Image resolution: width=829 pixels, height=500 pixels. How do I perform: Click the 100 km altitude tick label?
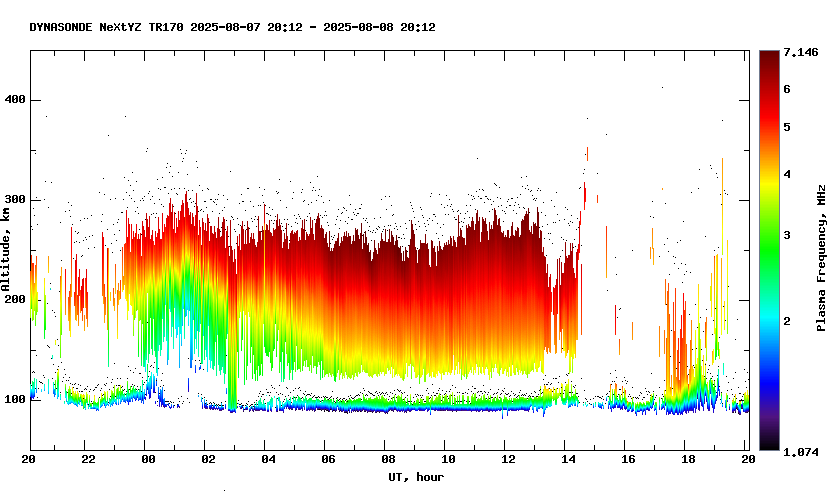coord(14,400)
